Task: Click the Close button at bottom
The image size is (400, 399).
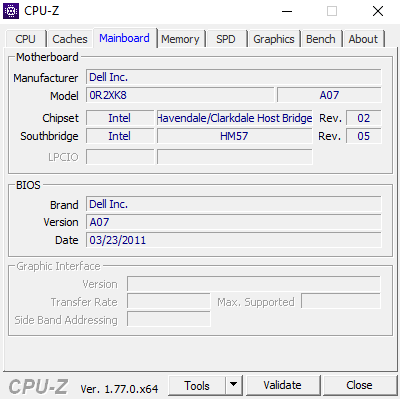Action: [359, 385]
